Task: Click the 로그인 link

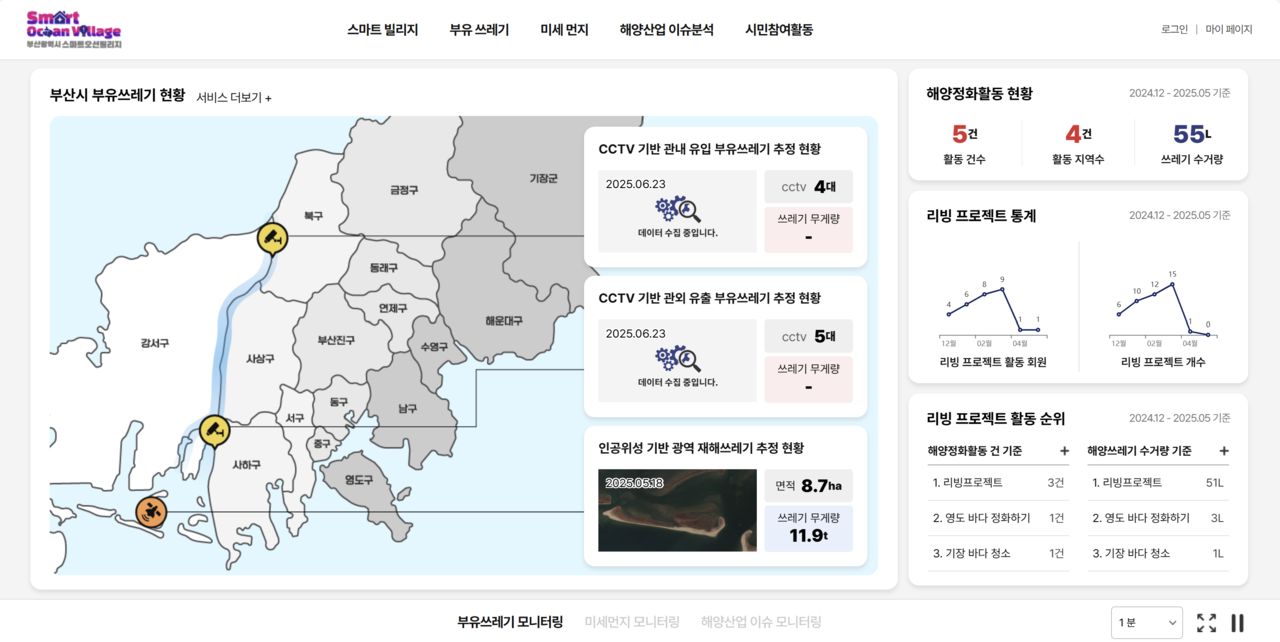Action: click(1174, 30)
